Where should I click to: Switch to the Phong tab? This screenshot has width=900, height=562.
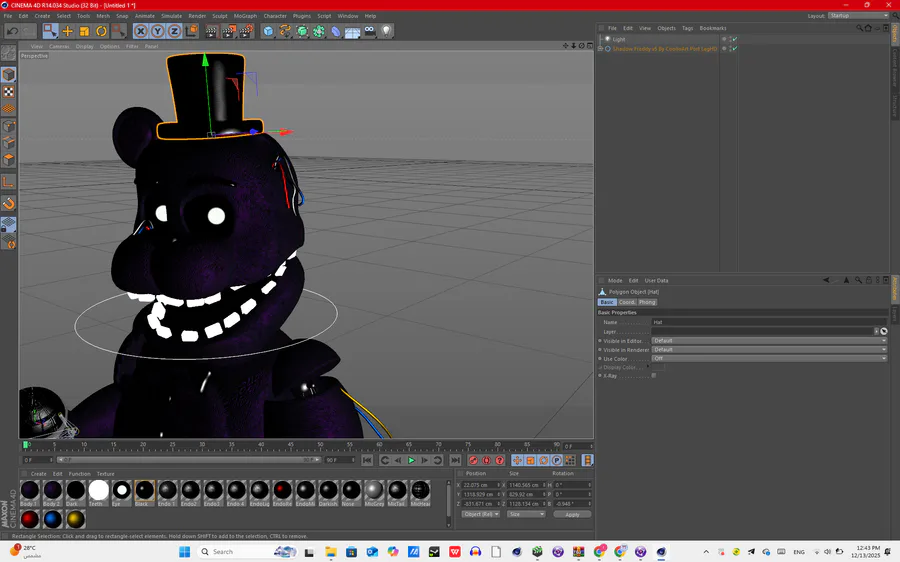pos(647,302)
